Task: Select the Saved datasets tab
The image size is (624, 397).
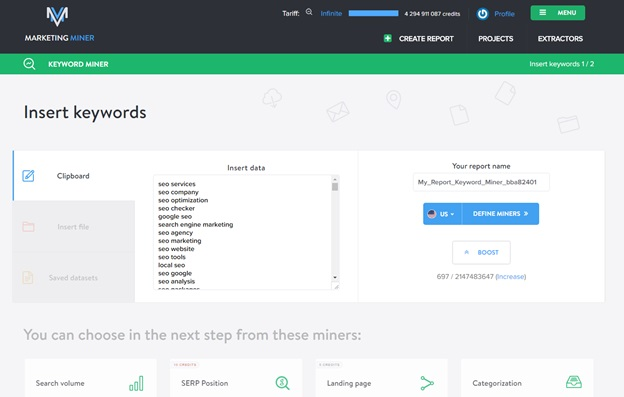Action: [74, 277]
